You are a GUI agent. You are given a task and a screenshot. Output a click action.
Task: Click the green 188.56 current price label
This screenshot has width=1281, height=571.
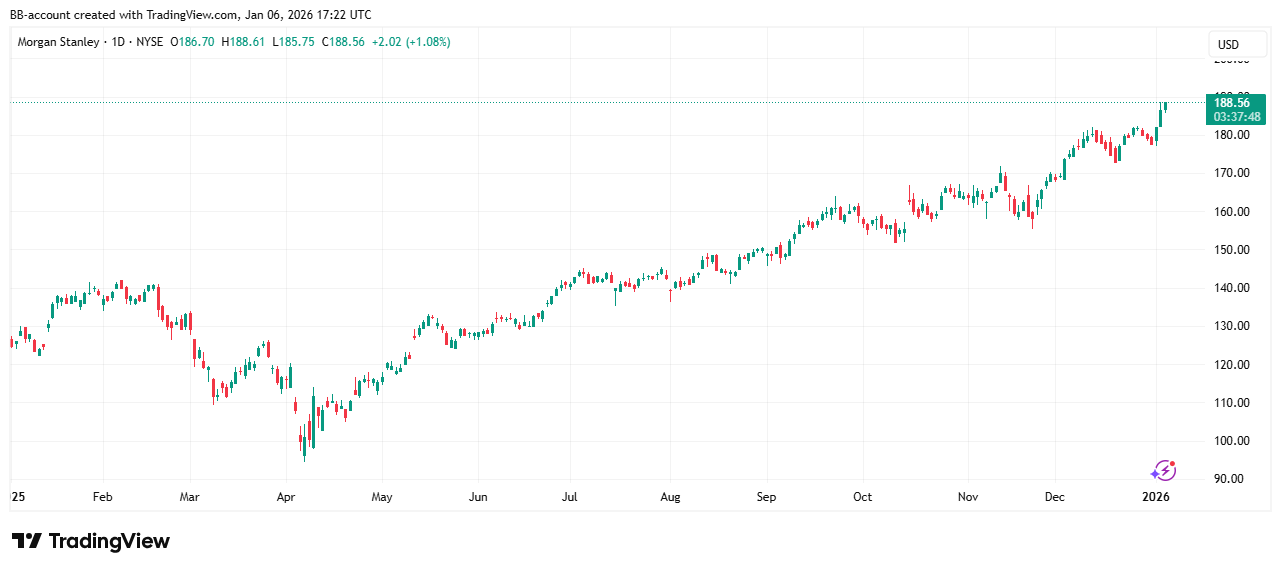(x=1230, y=102)
